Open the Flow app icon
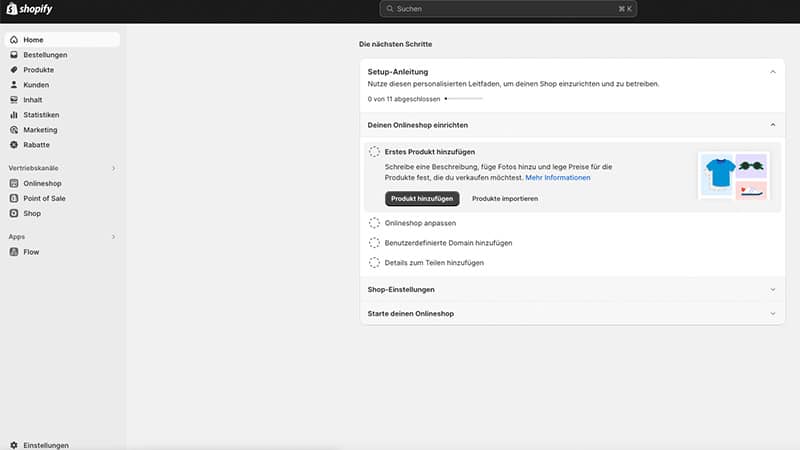 point(14,252)
